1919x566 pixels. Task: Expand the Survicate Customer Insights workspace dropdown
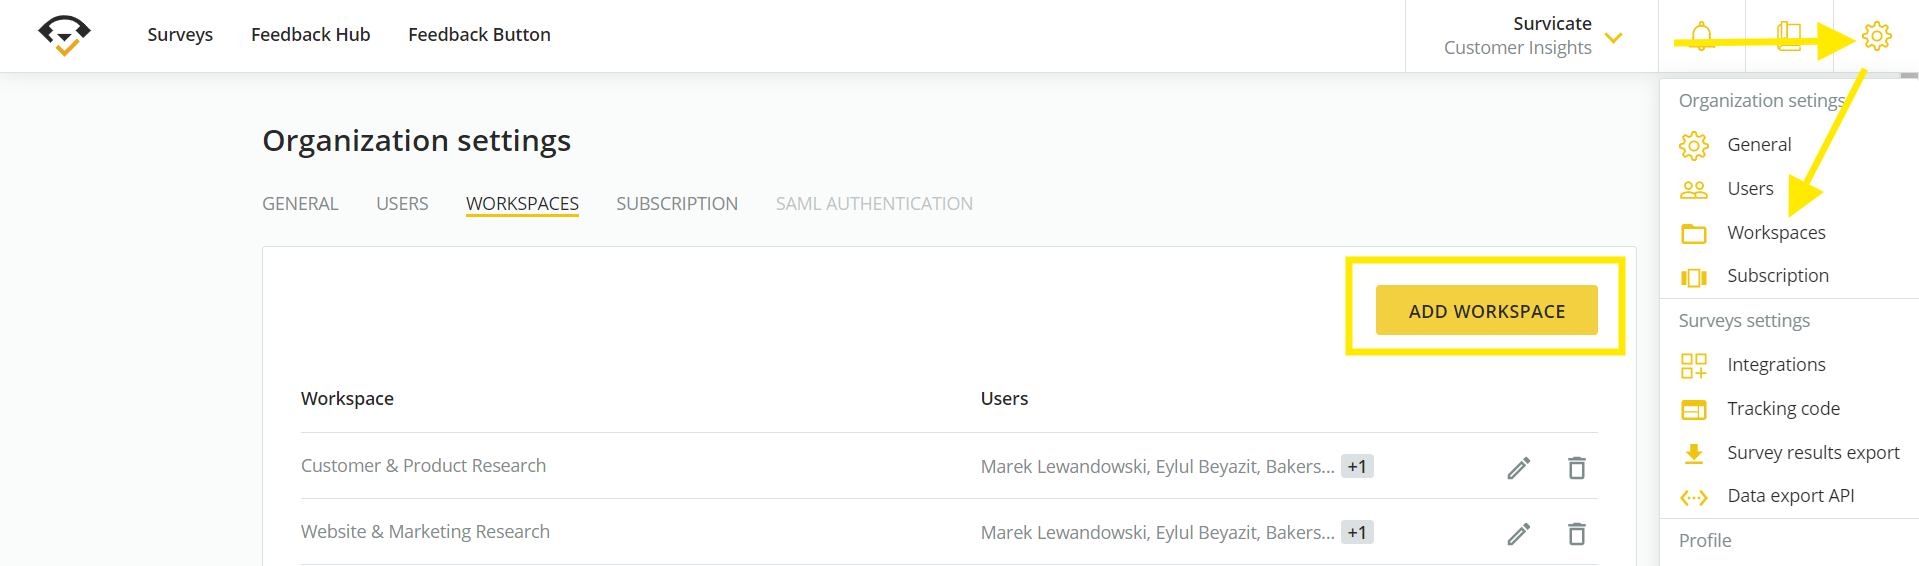pos(1613,38)
